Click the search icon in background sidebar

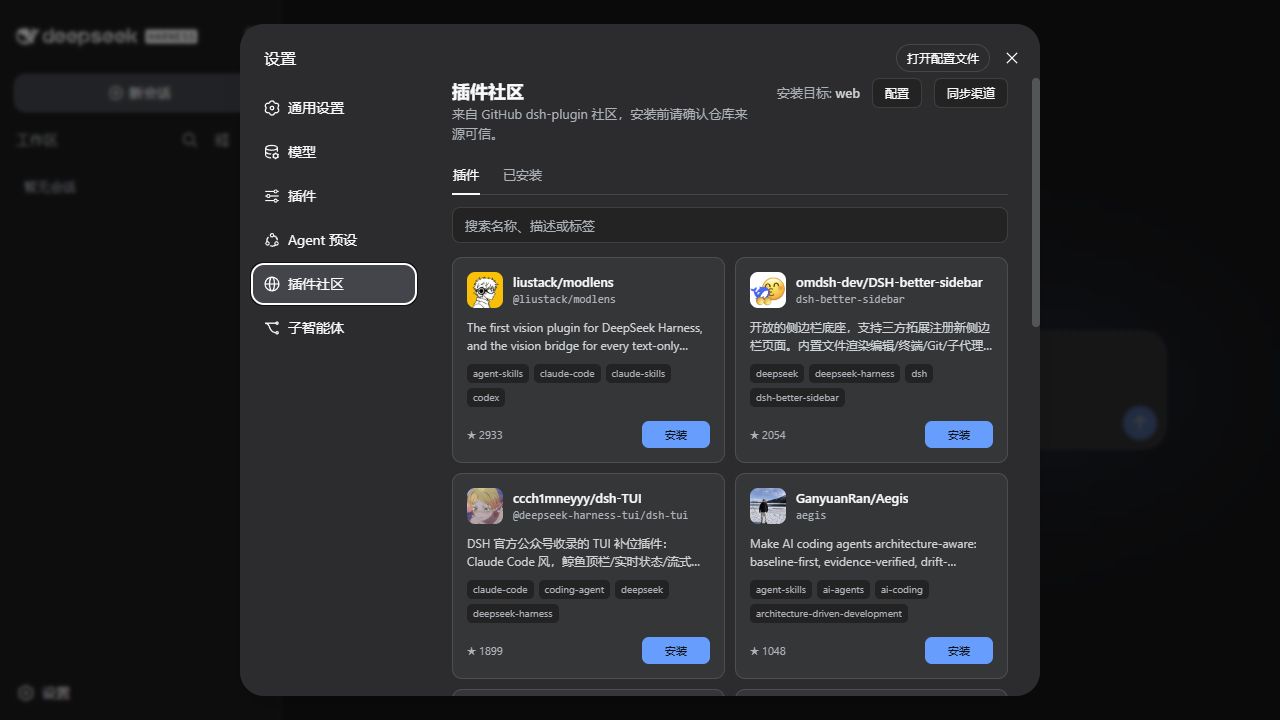(189, 140)
